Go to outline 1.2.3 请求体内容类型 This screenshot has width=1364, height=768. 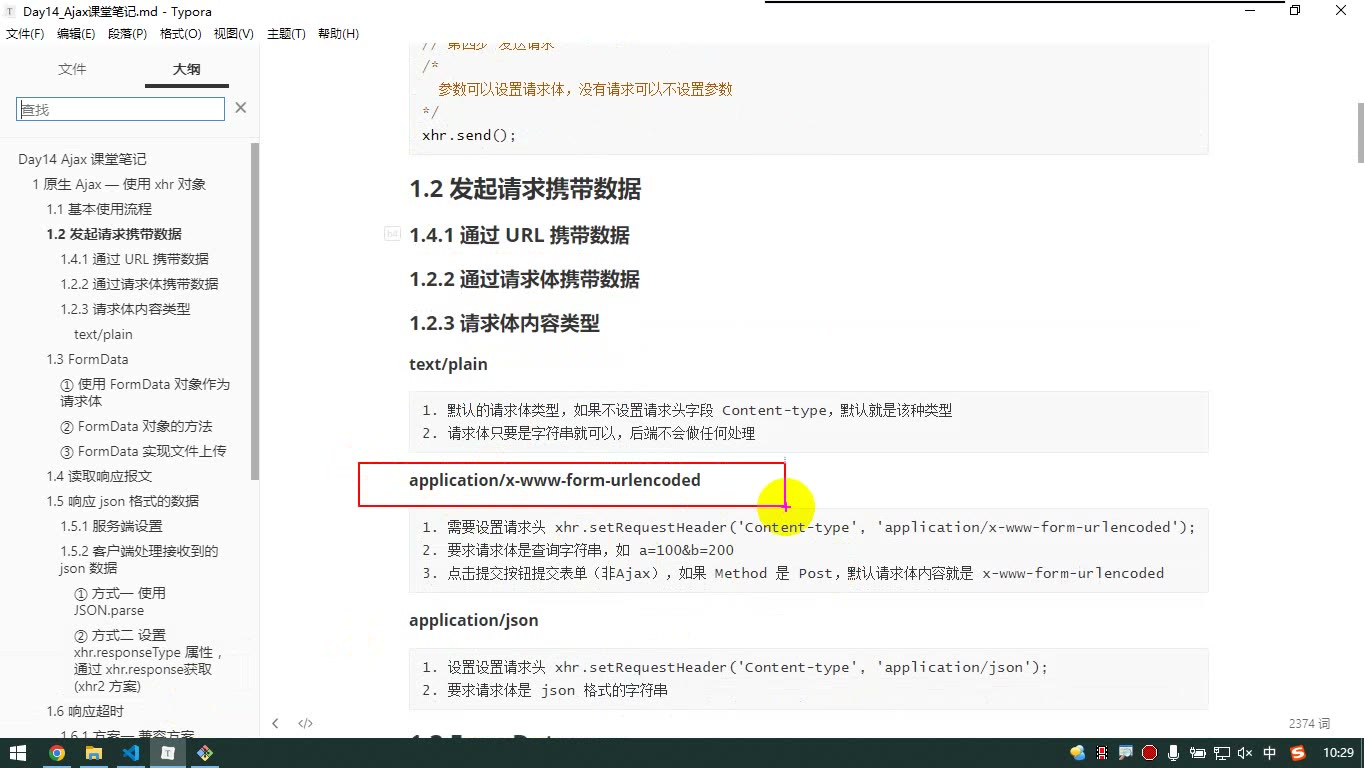pyautogui.click(x=125, y=309)
